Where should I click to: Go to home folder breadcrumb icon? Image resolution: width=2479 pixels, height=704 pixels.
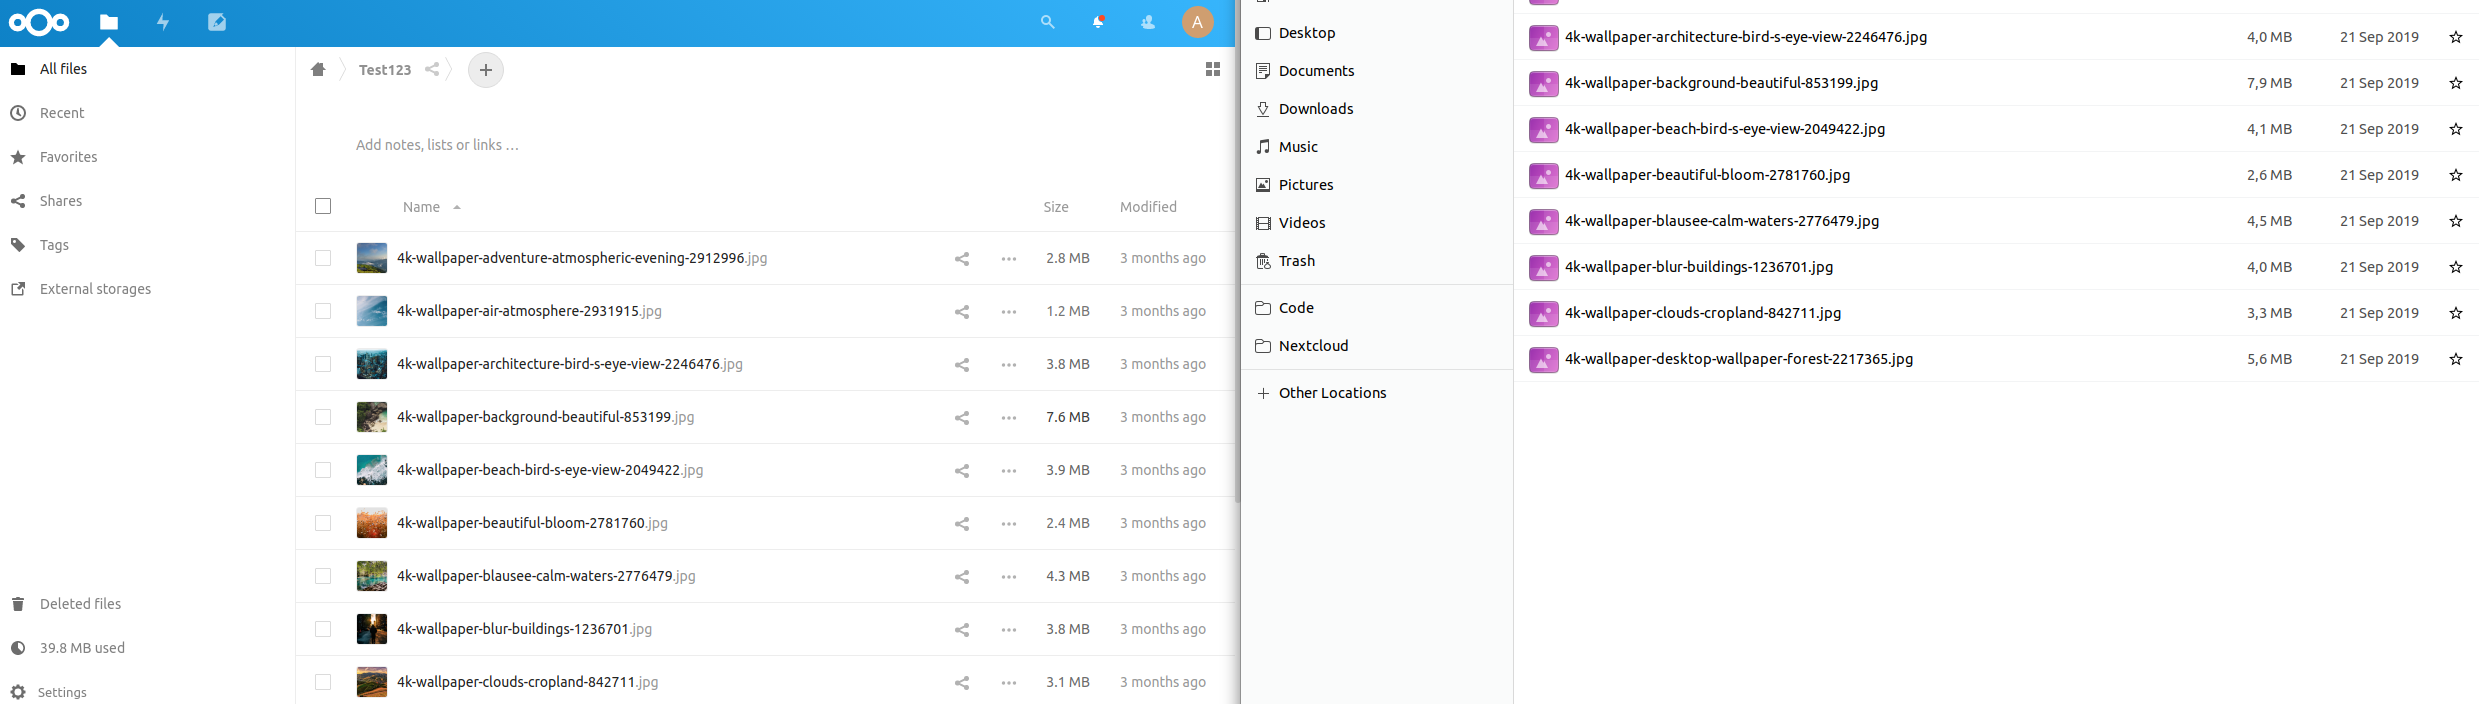[318, 69]
